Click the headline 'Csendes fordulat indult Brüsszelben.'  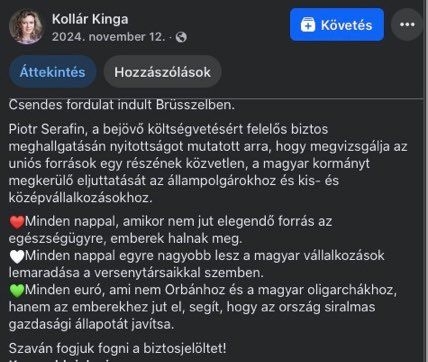(122, 105)
